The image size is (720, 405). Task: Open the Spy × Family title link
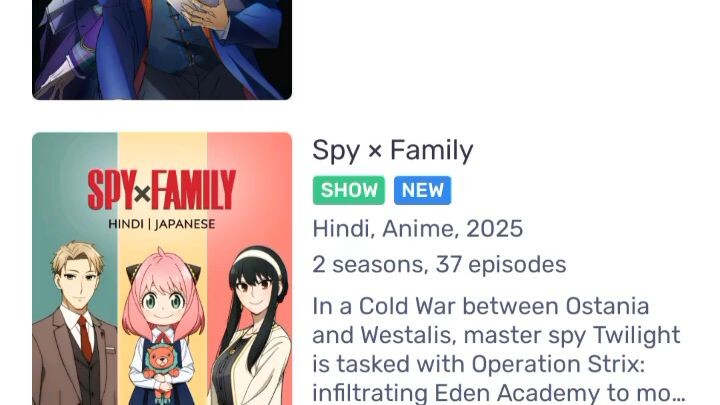393,151
